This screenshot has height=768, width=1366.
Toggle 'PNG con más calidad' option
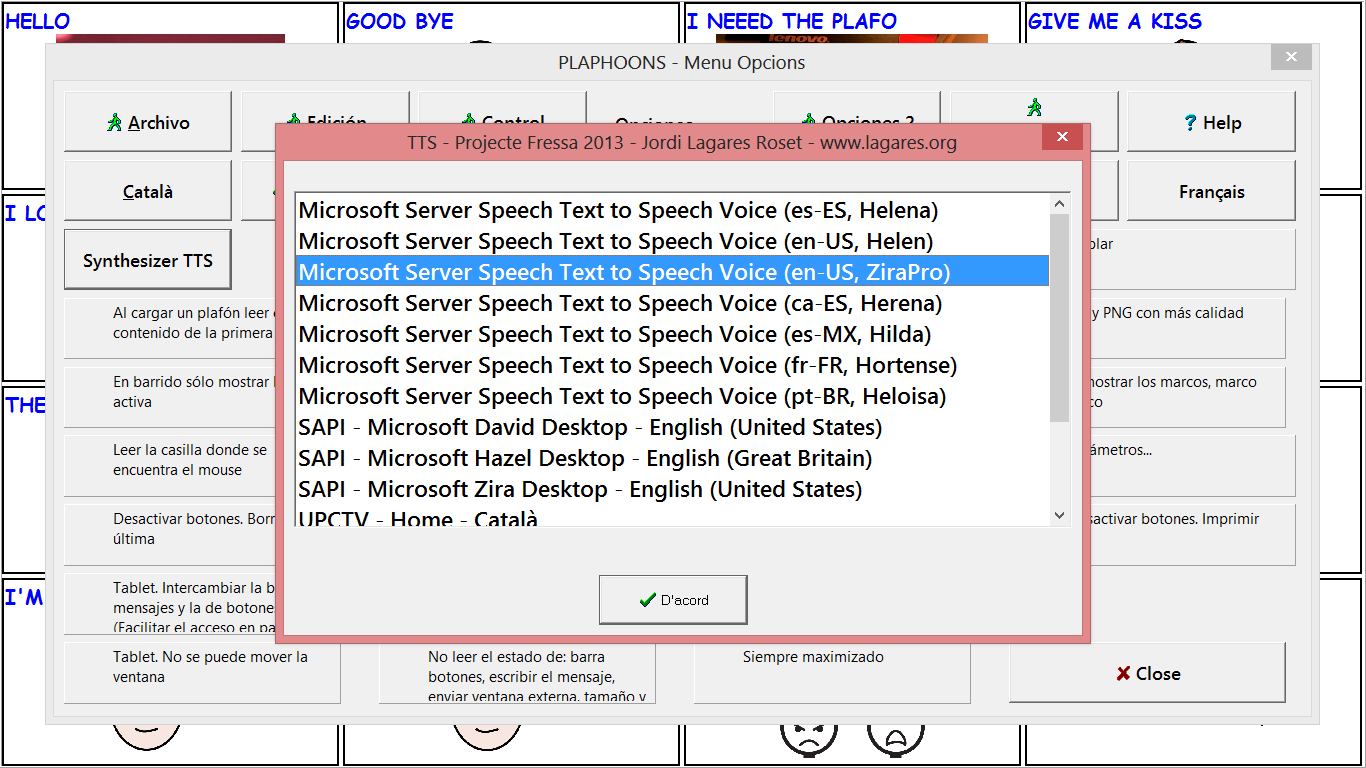pyautogui.click(x=1188, y=327)
